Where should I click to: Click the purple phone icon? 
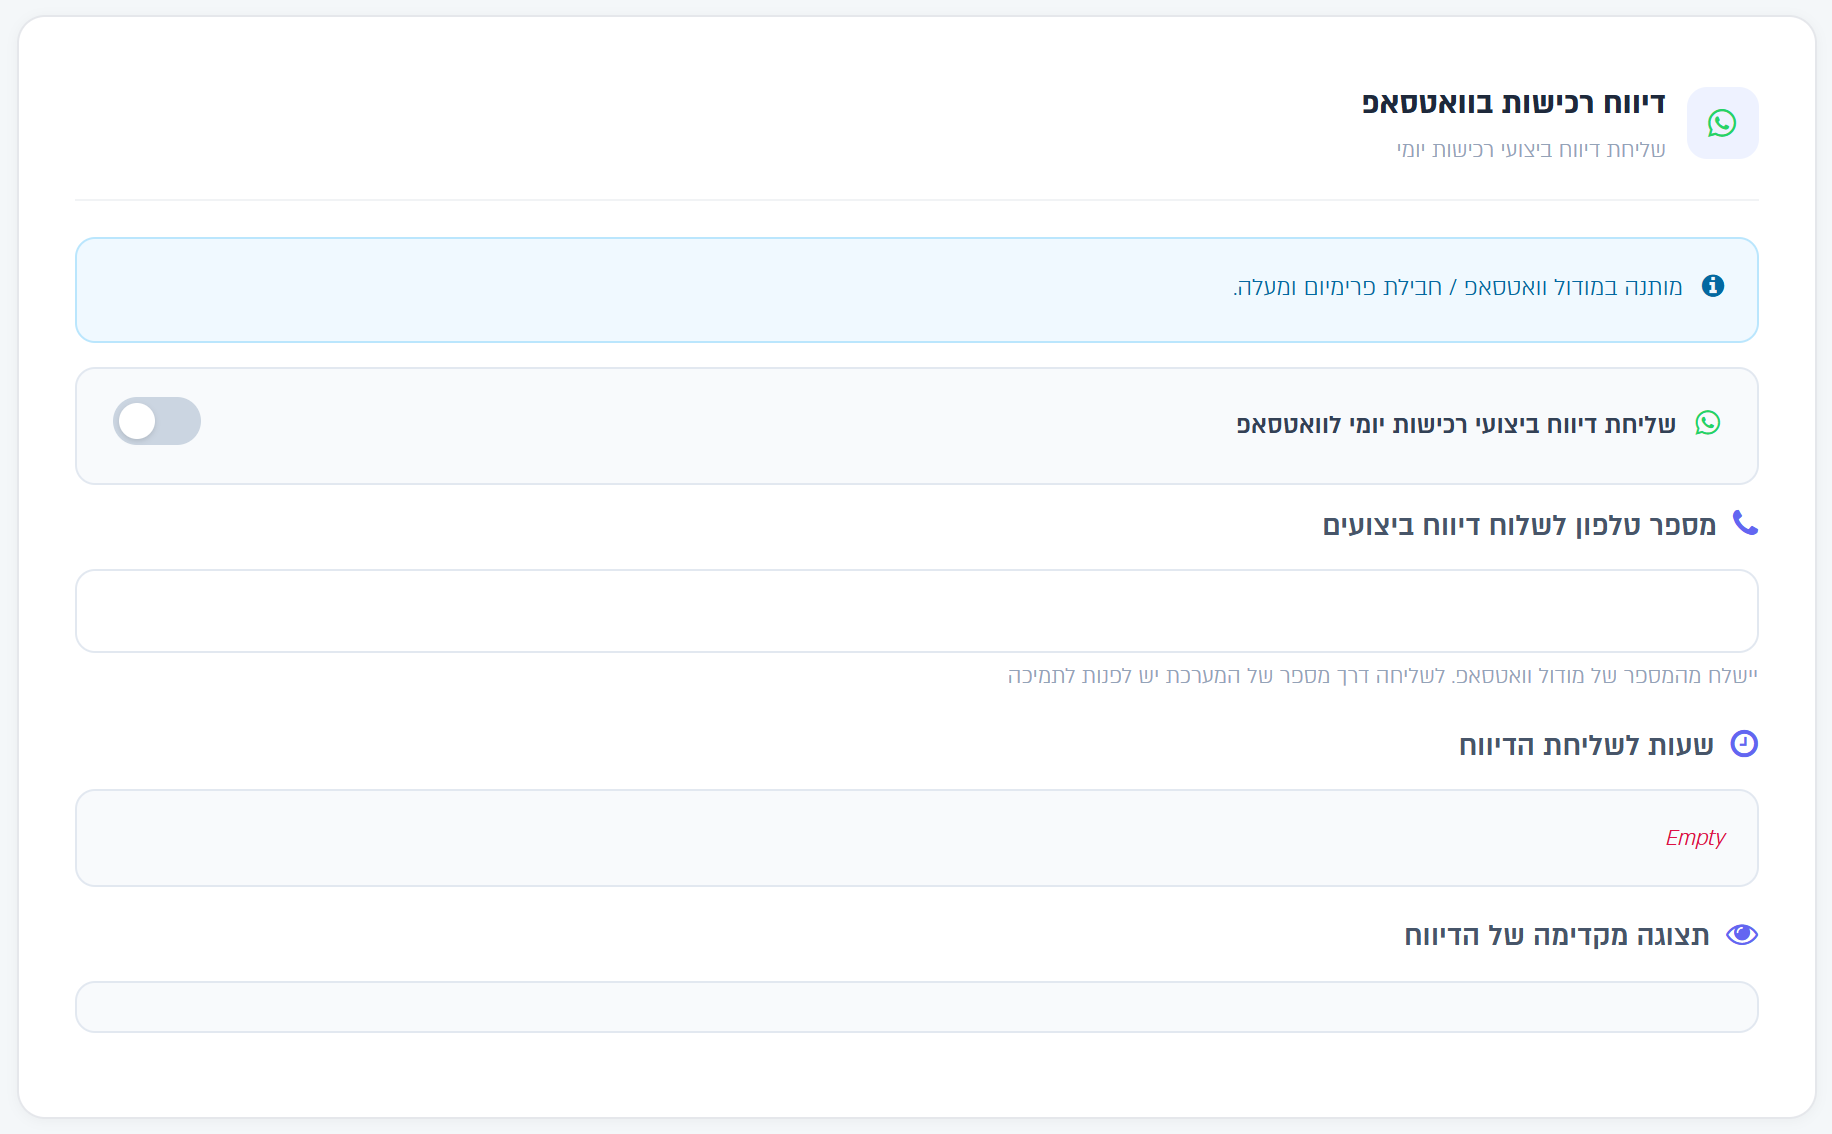click(x=1745, y=523)
